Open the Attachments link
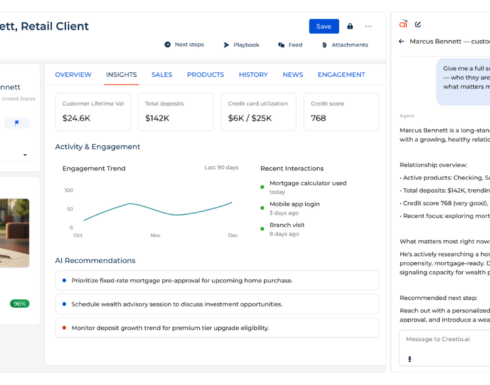Screen dimensions: 490x385 (350, 45)
